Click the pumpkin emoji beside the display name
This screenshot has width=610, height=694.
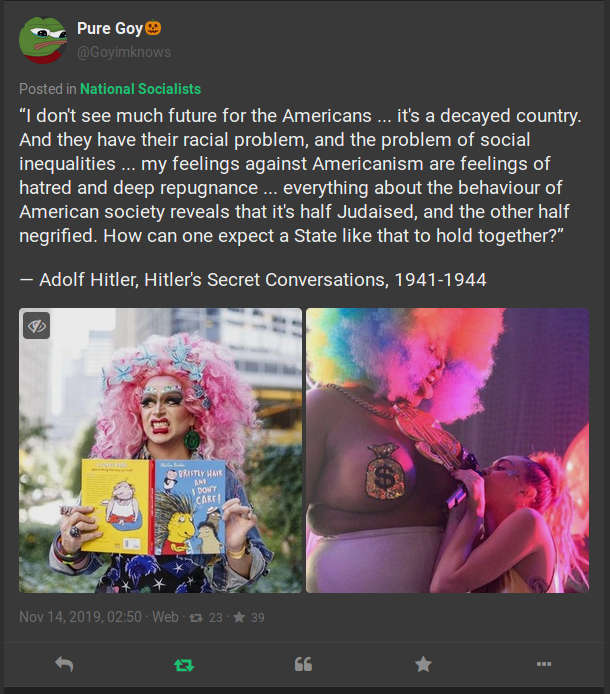coord(153,28)
